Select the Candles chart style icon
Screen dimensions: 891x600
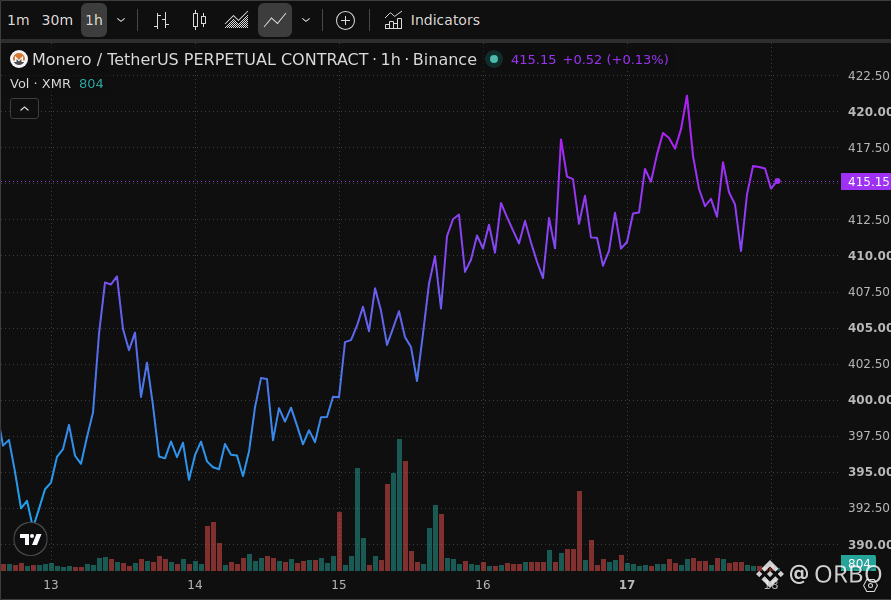199,20
